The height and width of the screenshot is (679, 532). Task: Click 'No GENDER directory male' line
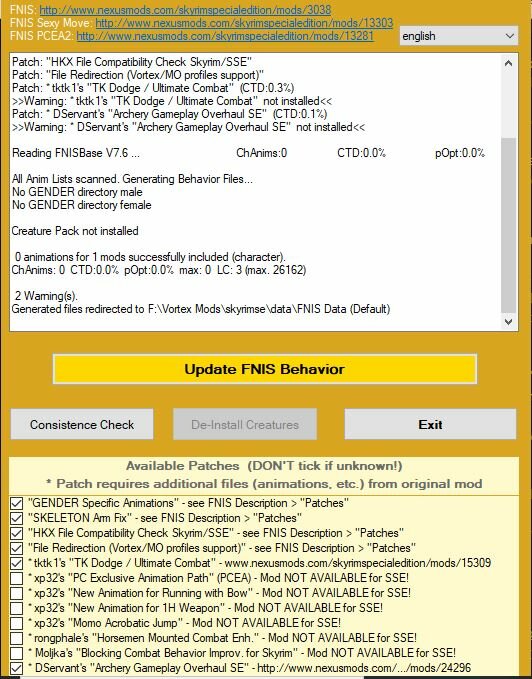click(x=77, y=192)
